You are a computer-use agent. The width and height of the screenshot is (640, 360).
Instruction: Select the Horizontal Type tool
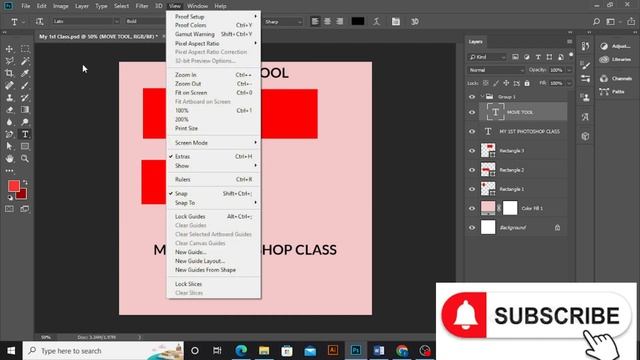[25, 134]
